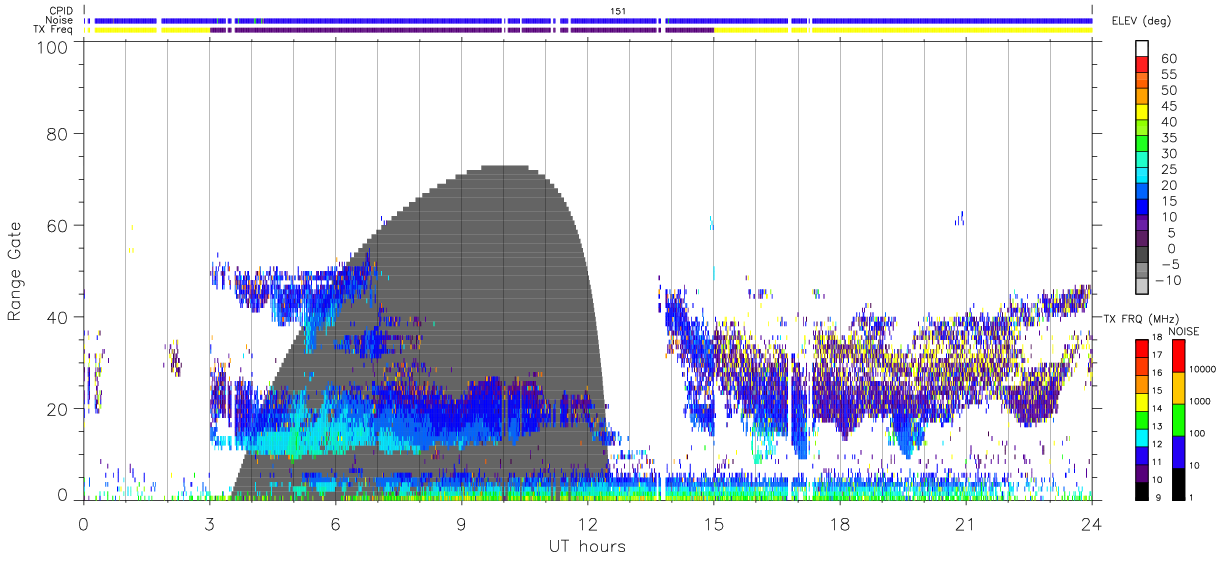
Task: Click the CPID value '151'
Action: (x=619, y=11)
